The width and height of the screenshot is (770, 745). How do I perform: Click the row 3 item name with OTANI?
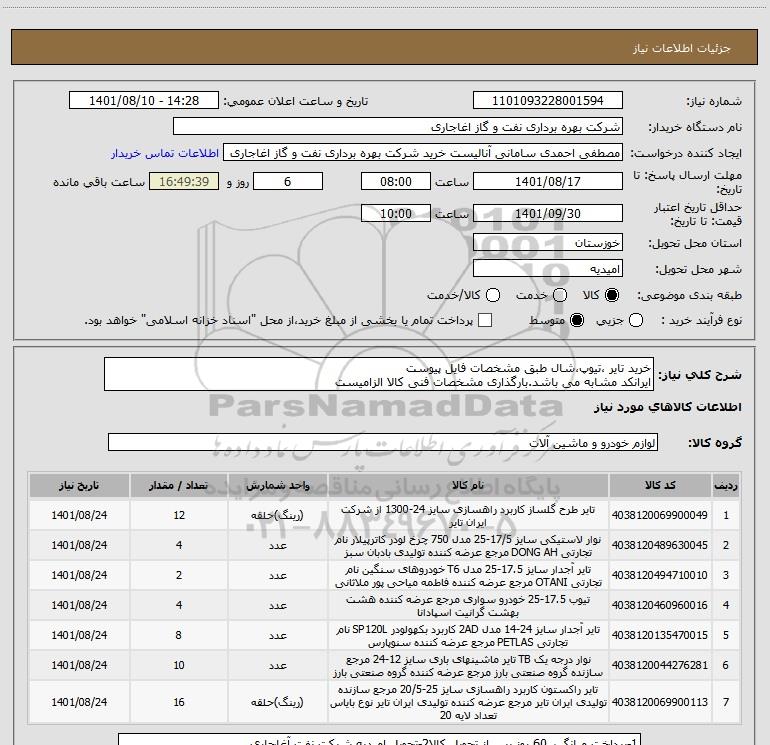[468, 576]
